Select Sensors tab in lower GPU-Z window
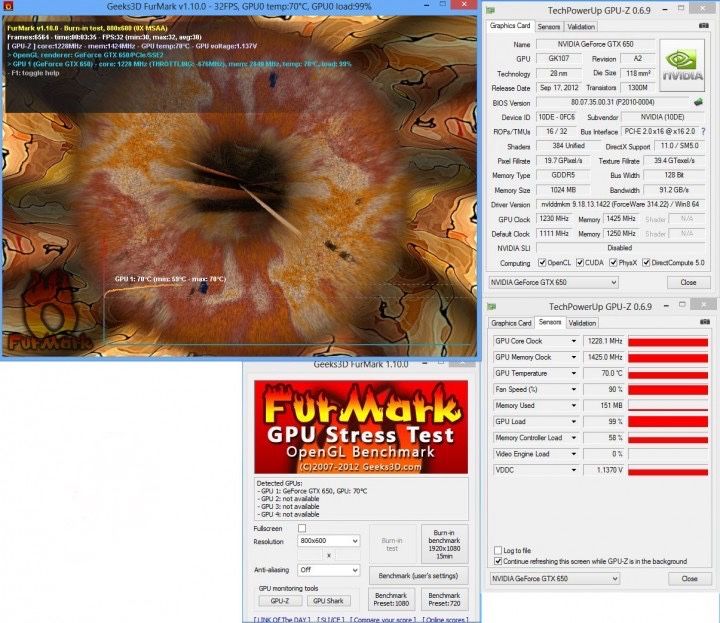 click(550, 322)
